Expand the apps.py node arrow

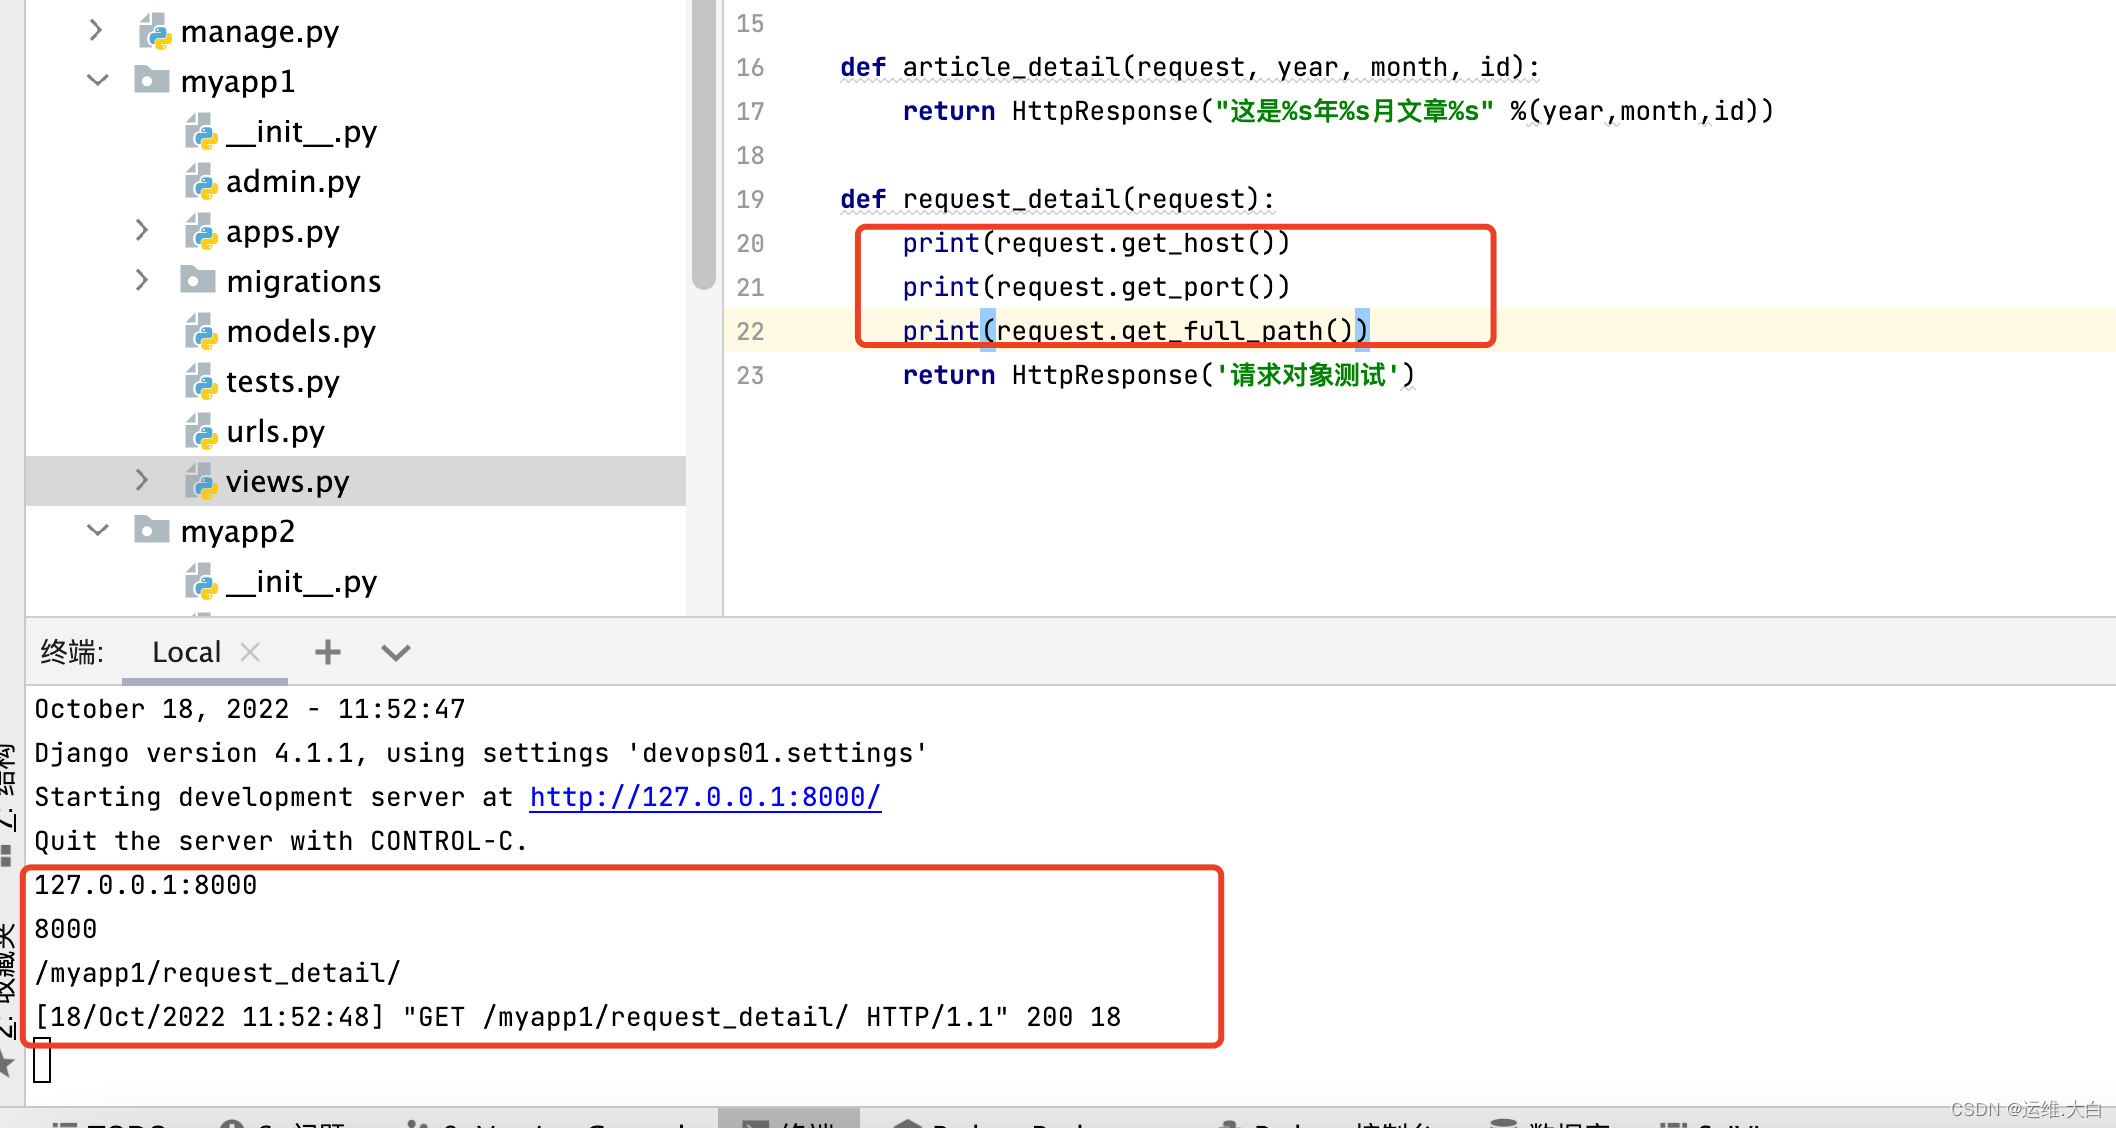[142, 230]
